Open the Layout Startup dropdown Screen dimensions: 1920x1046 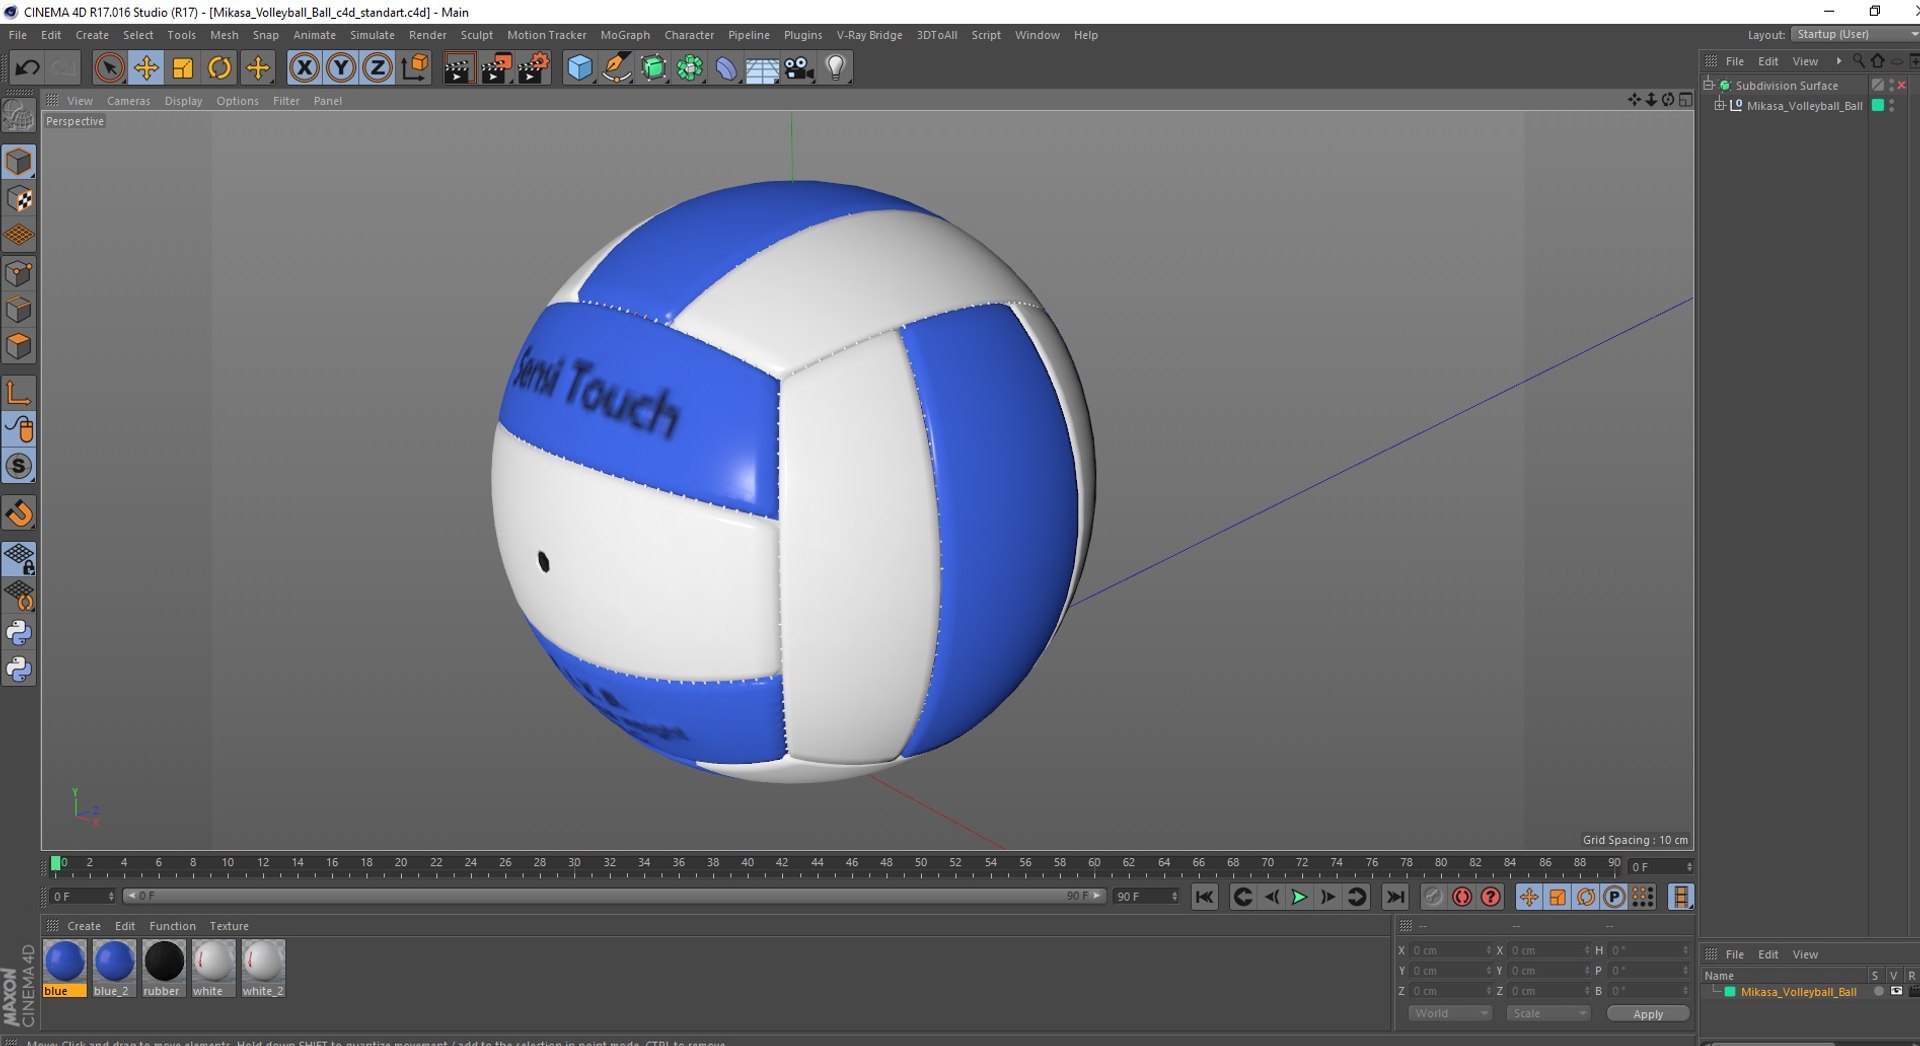(x=1855, y=34)
